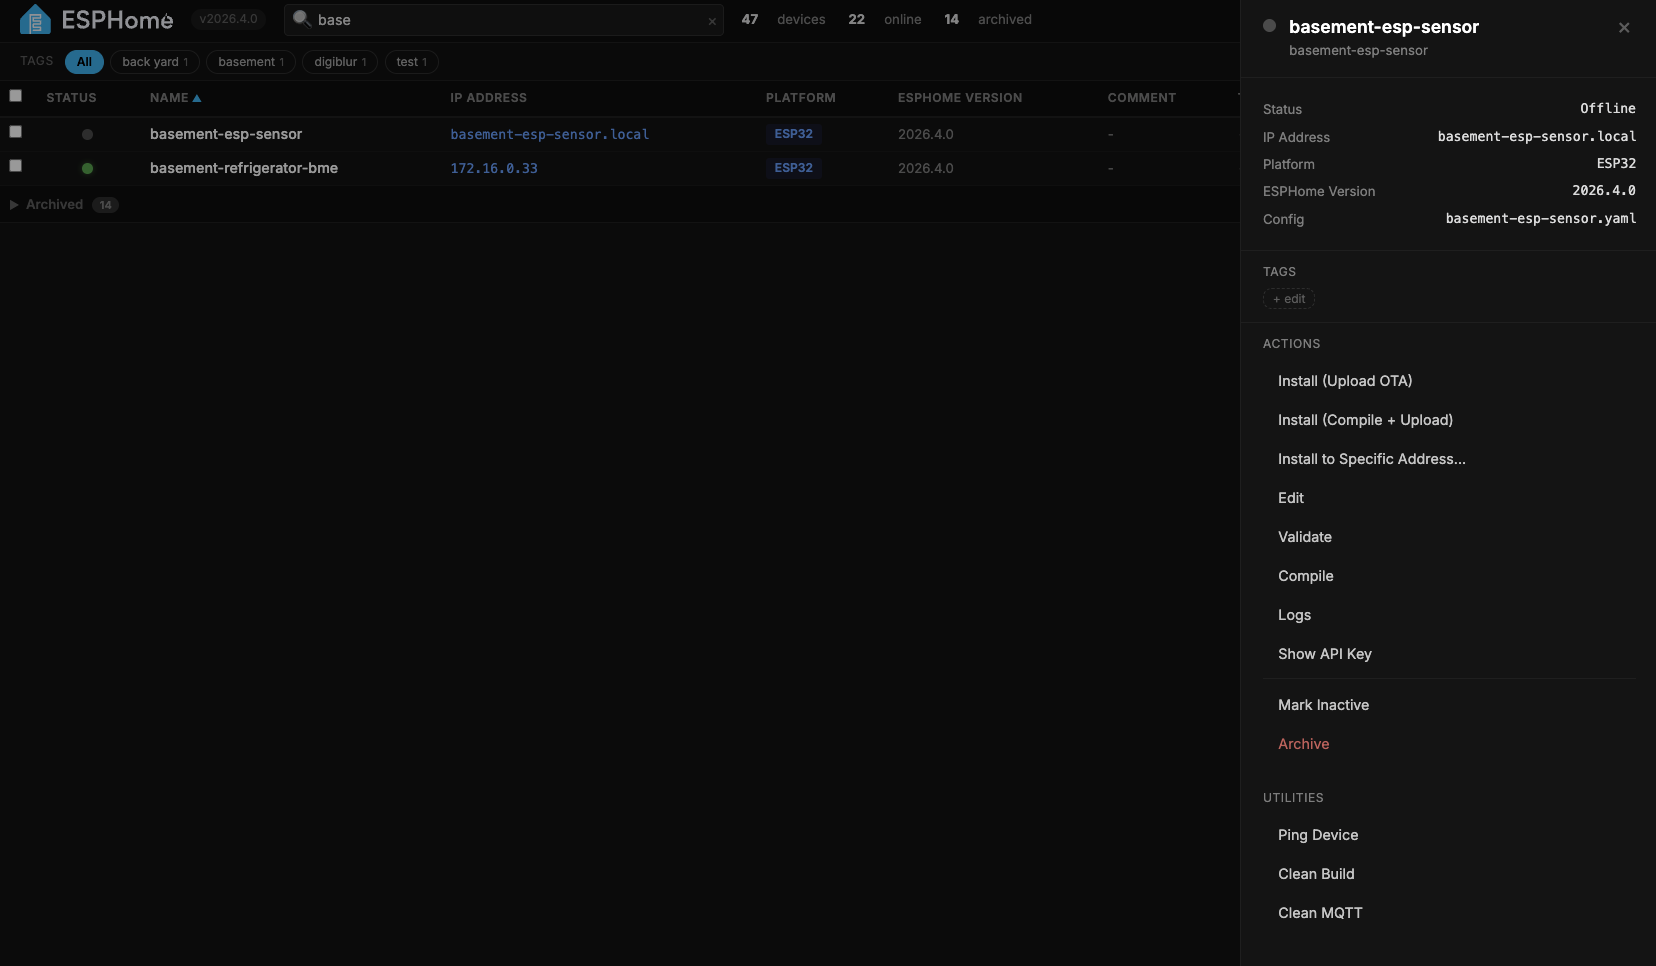Click the IP Address column header
Screen dimensions: 1656x966
pyautogui.click(x=488, y=98)
